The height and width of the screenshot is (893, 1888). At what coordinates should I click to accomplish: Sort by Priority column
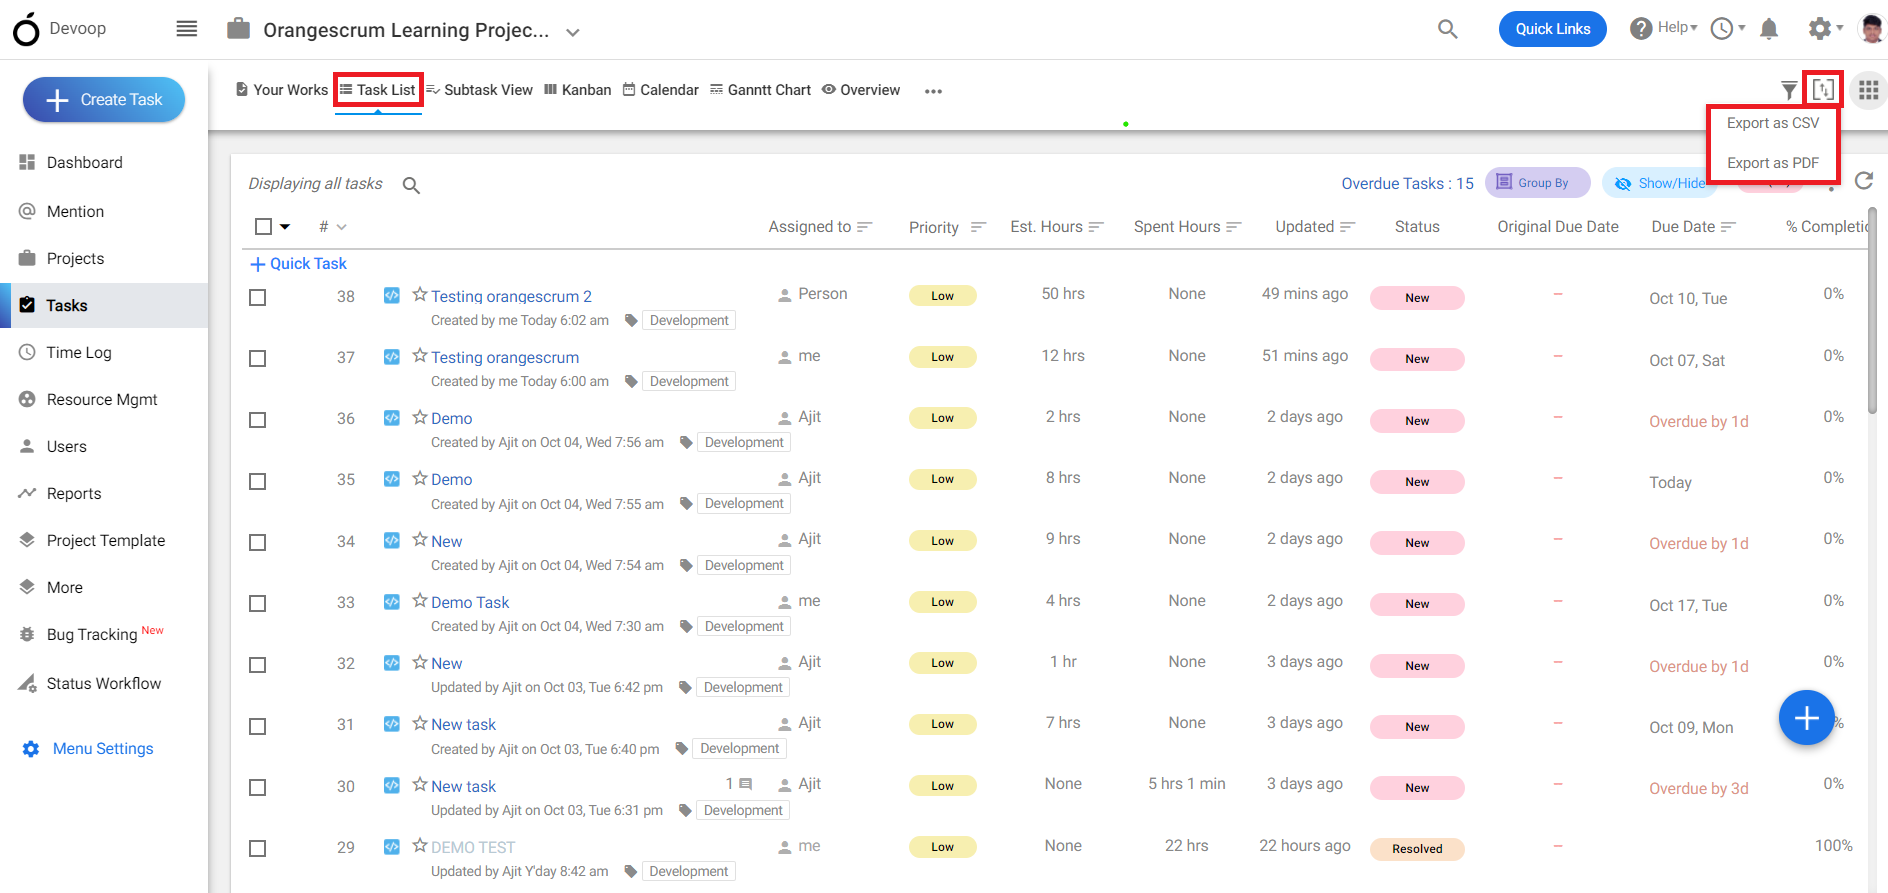click(x=947, y=228)
